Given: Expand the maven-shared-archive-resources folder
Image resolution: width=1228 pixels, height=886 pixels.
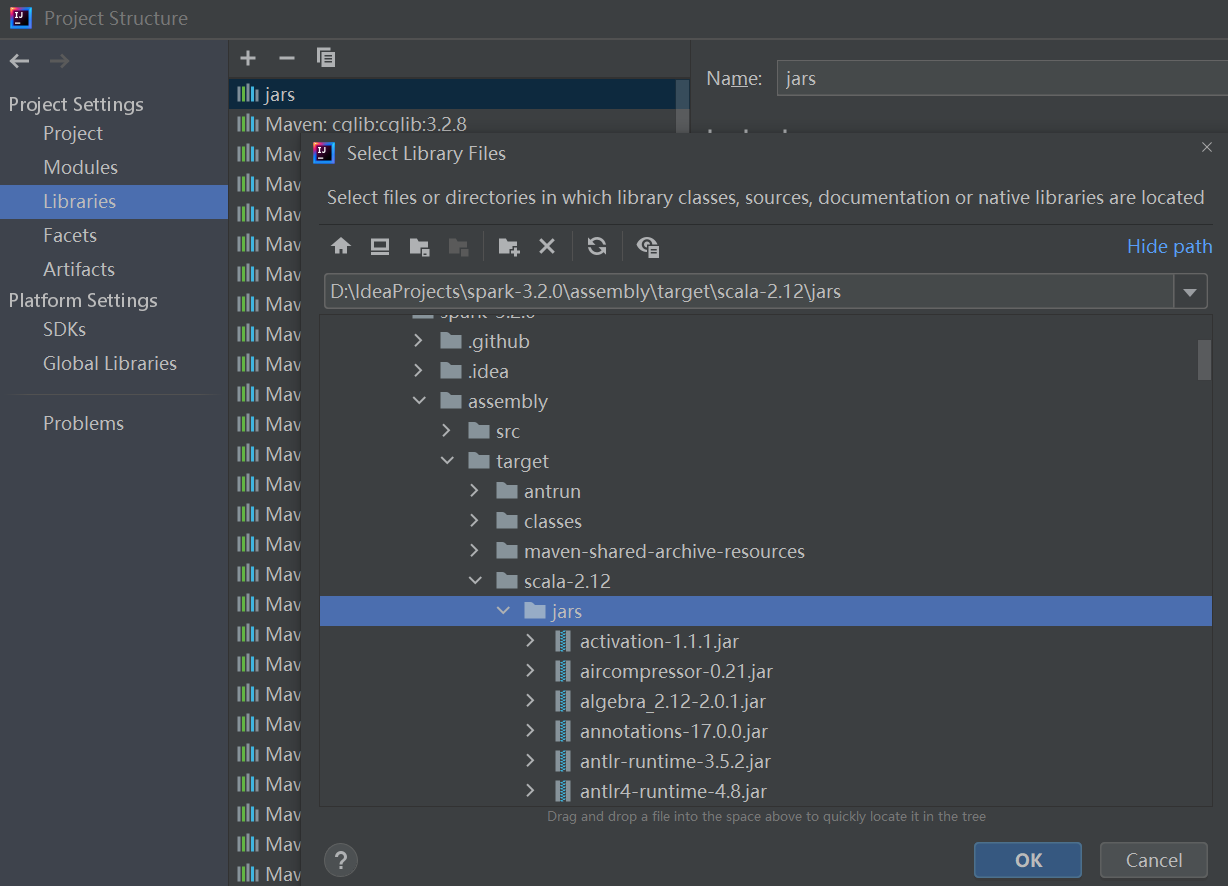Looking at the screenshot, I should pyautogui.click(x=475, y=551).
